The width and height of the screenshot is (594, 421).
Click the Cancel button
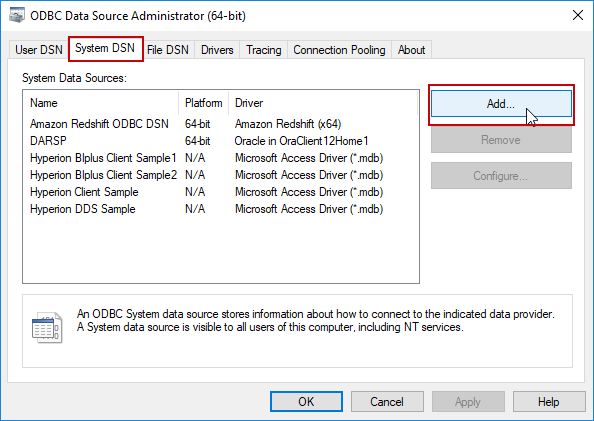387,401
